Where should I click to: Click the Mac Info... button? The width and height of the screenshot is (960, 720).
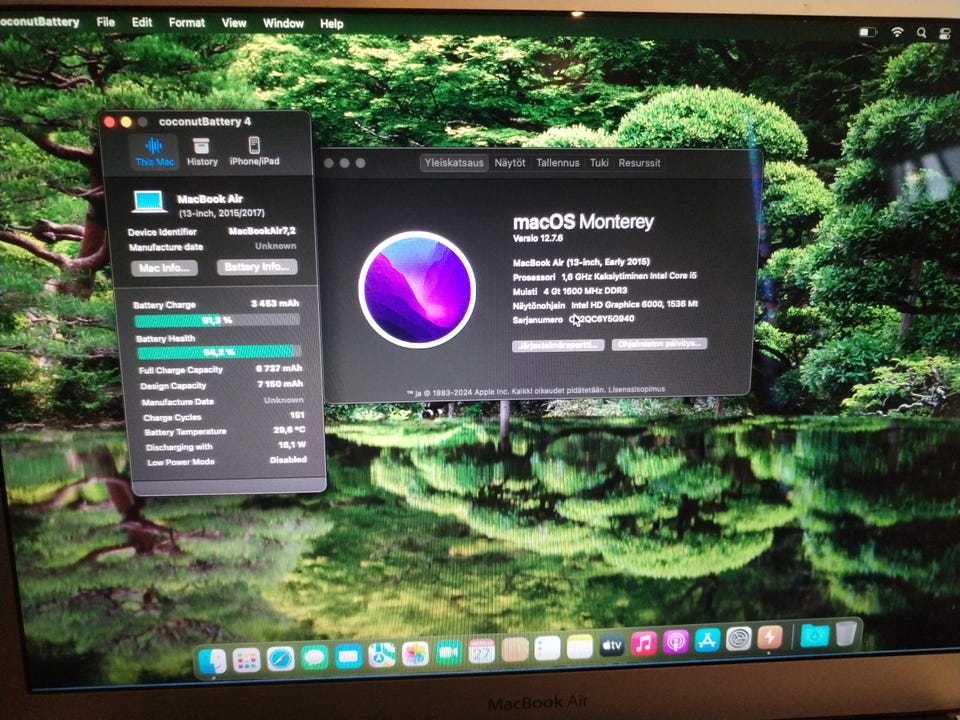coord(164,268)
